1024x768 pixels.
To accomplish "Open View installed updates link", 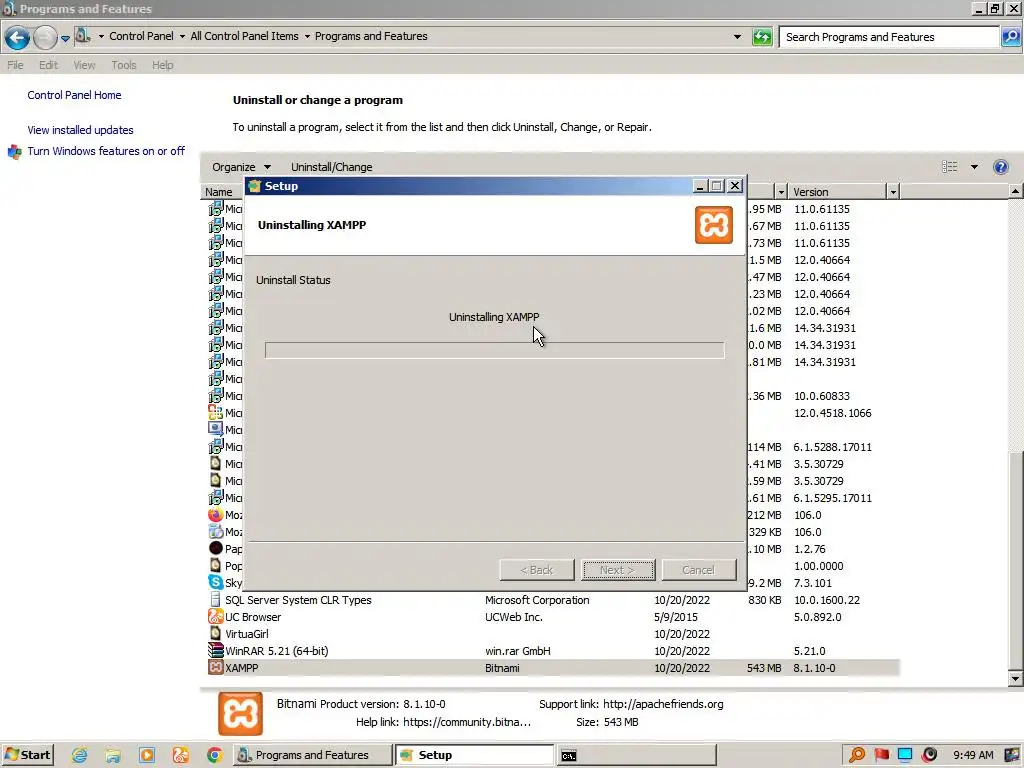I will coord(80,130).
